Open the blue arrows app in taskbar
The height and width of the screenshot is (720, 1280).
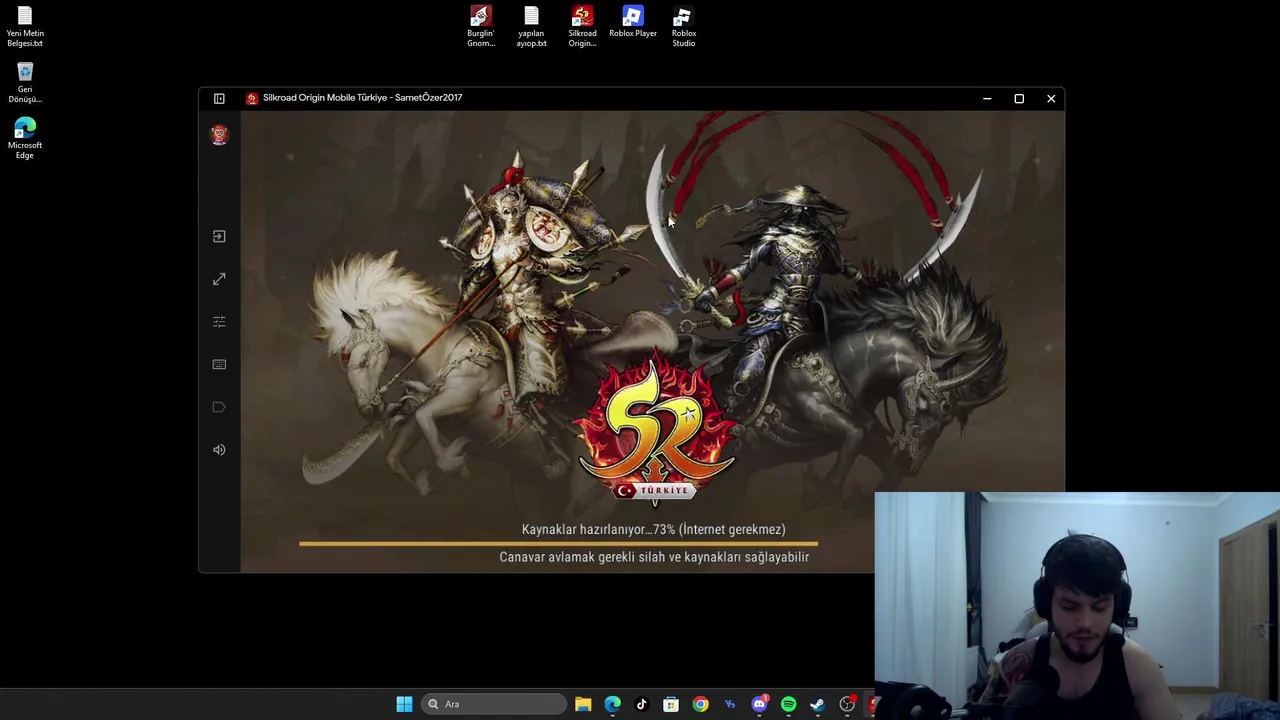coord(730,704)
